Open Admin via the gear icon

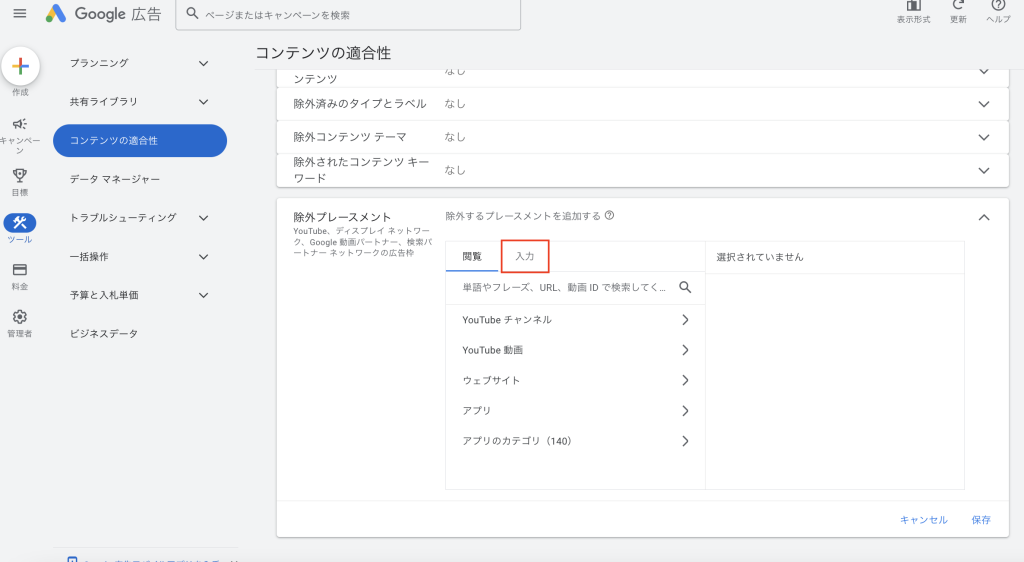[x=20, y=317]
